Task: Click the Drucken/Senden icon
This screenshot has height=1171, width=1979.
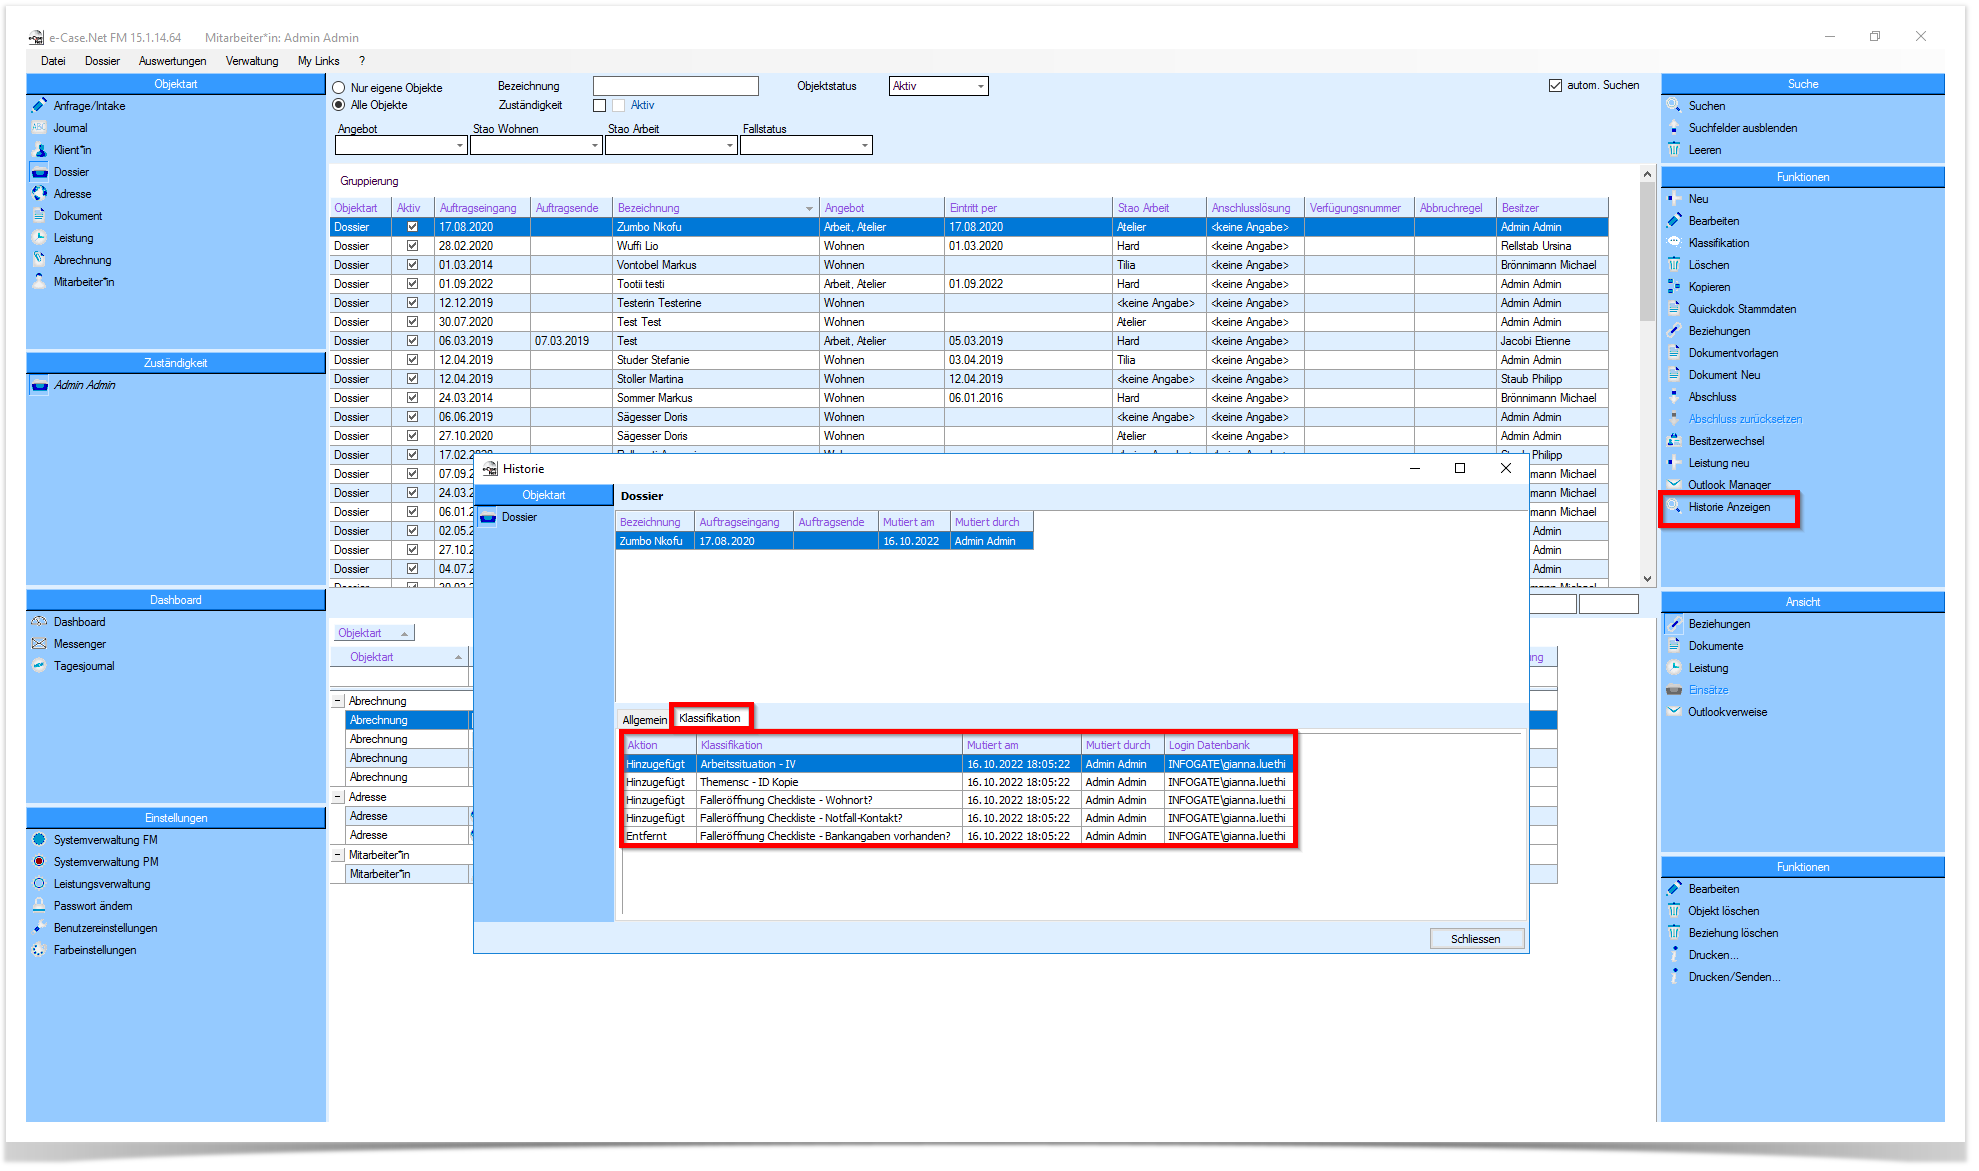Action: [1674, 976]
